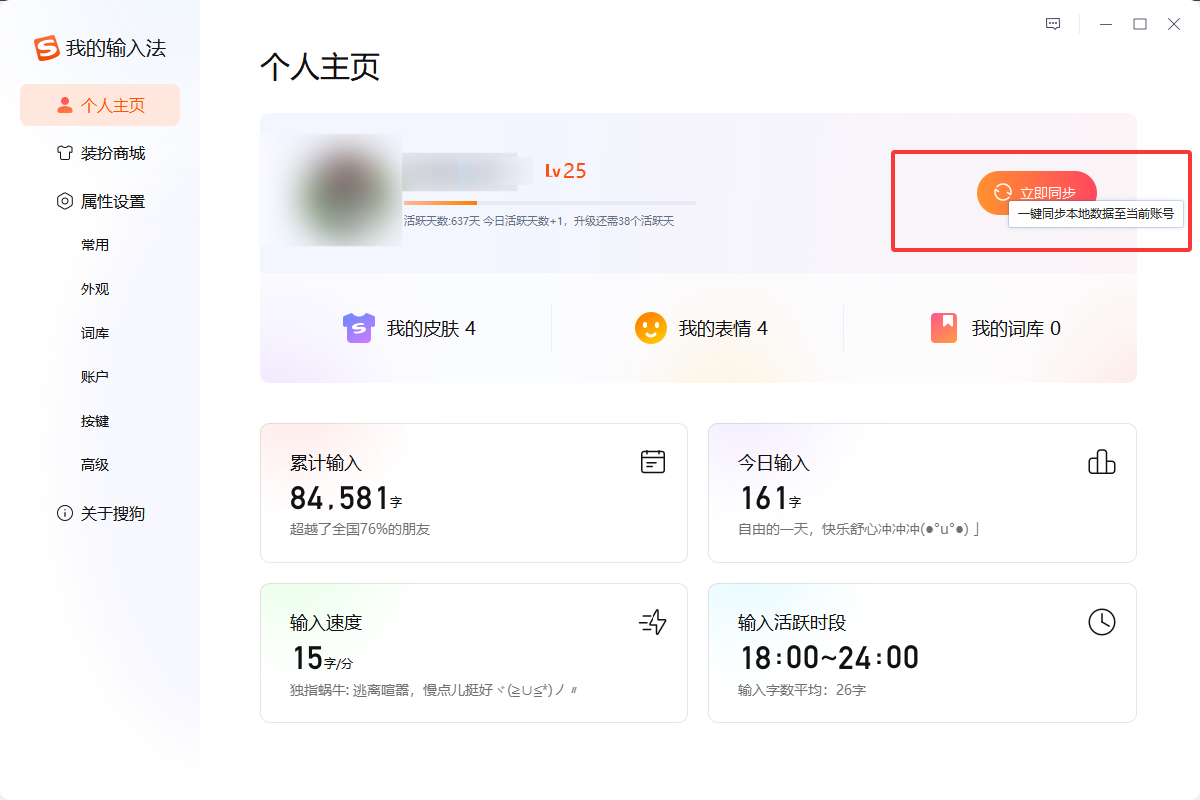This screenshot has width=1200, height=800.
Task: Click the clock icon on 输入活跃时段 card
Action: 1102,622
